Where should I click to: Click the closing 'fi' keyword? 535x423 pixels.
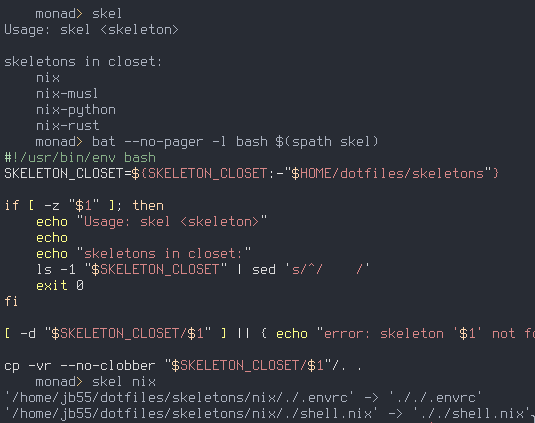point(11,302)
